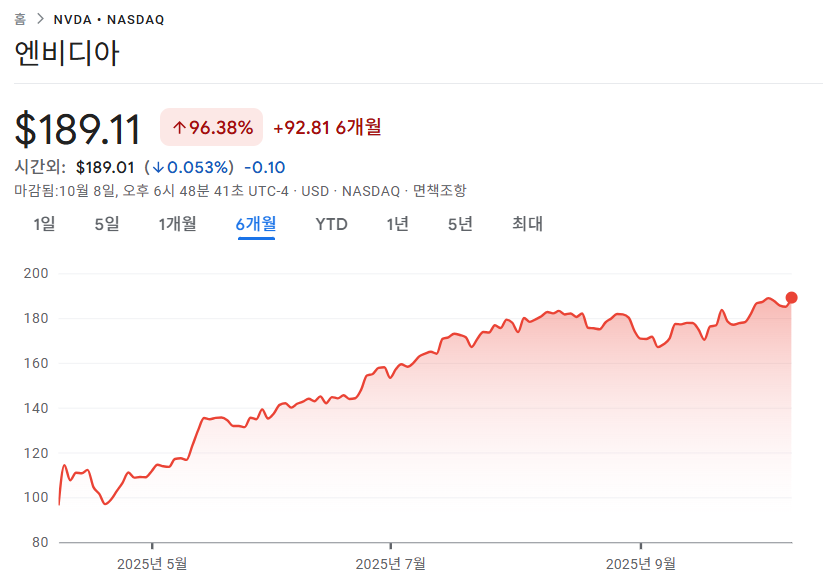Click the up arrow in the 96.38% badge
Screen dimensions: 823x586
179,127
